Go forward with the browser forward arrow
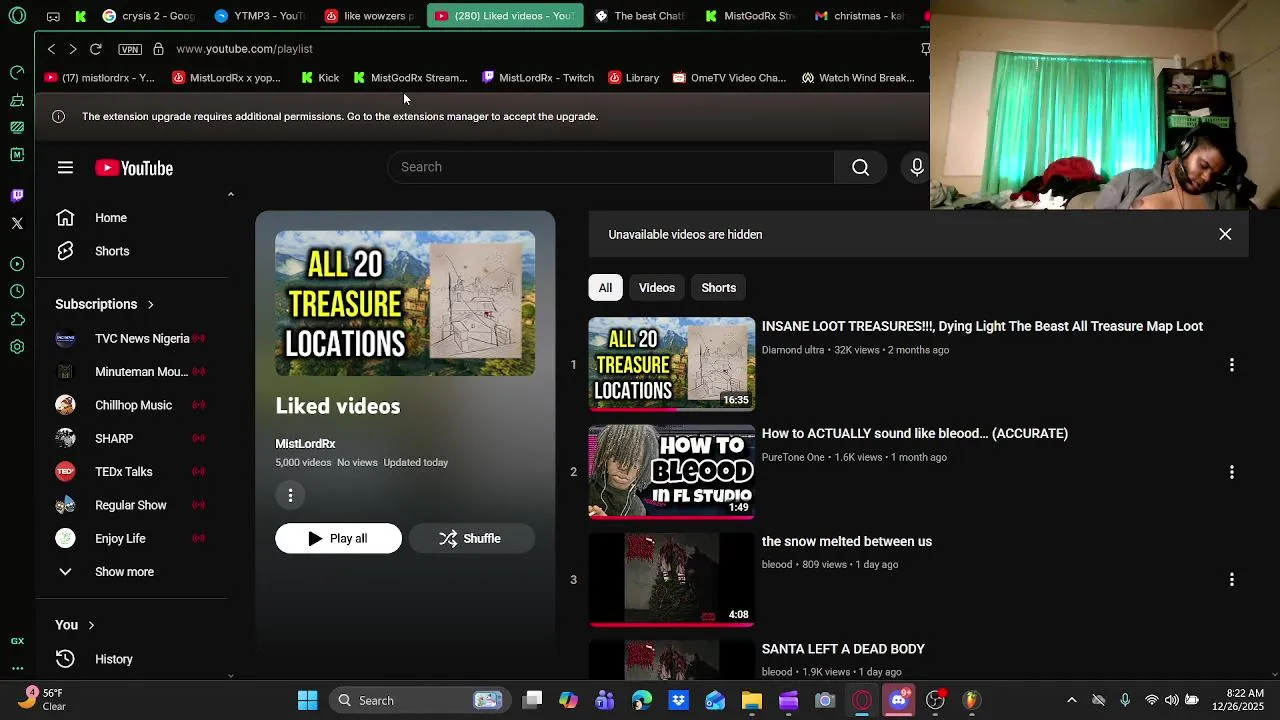Image resolution: width=1280 pixels, height=720 pixels. pyautogui.click(x=73, y=49)
